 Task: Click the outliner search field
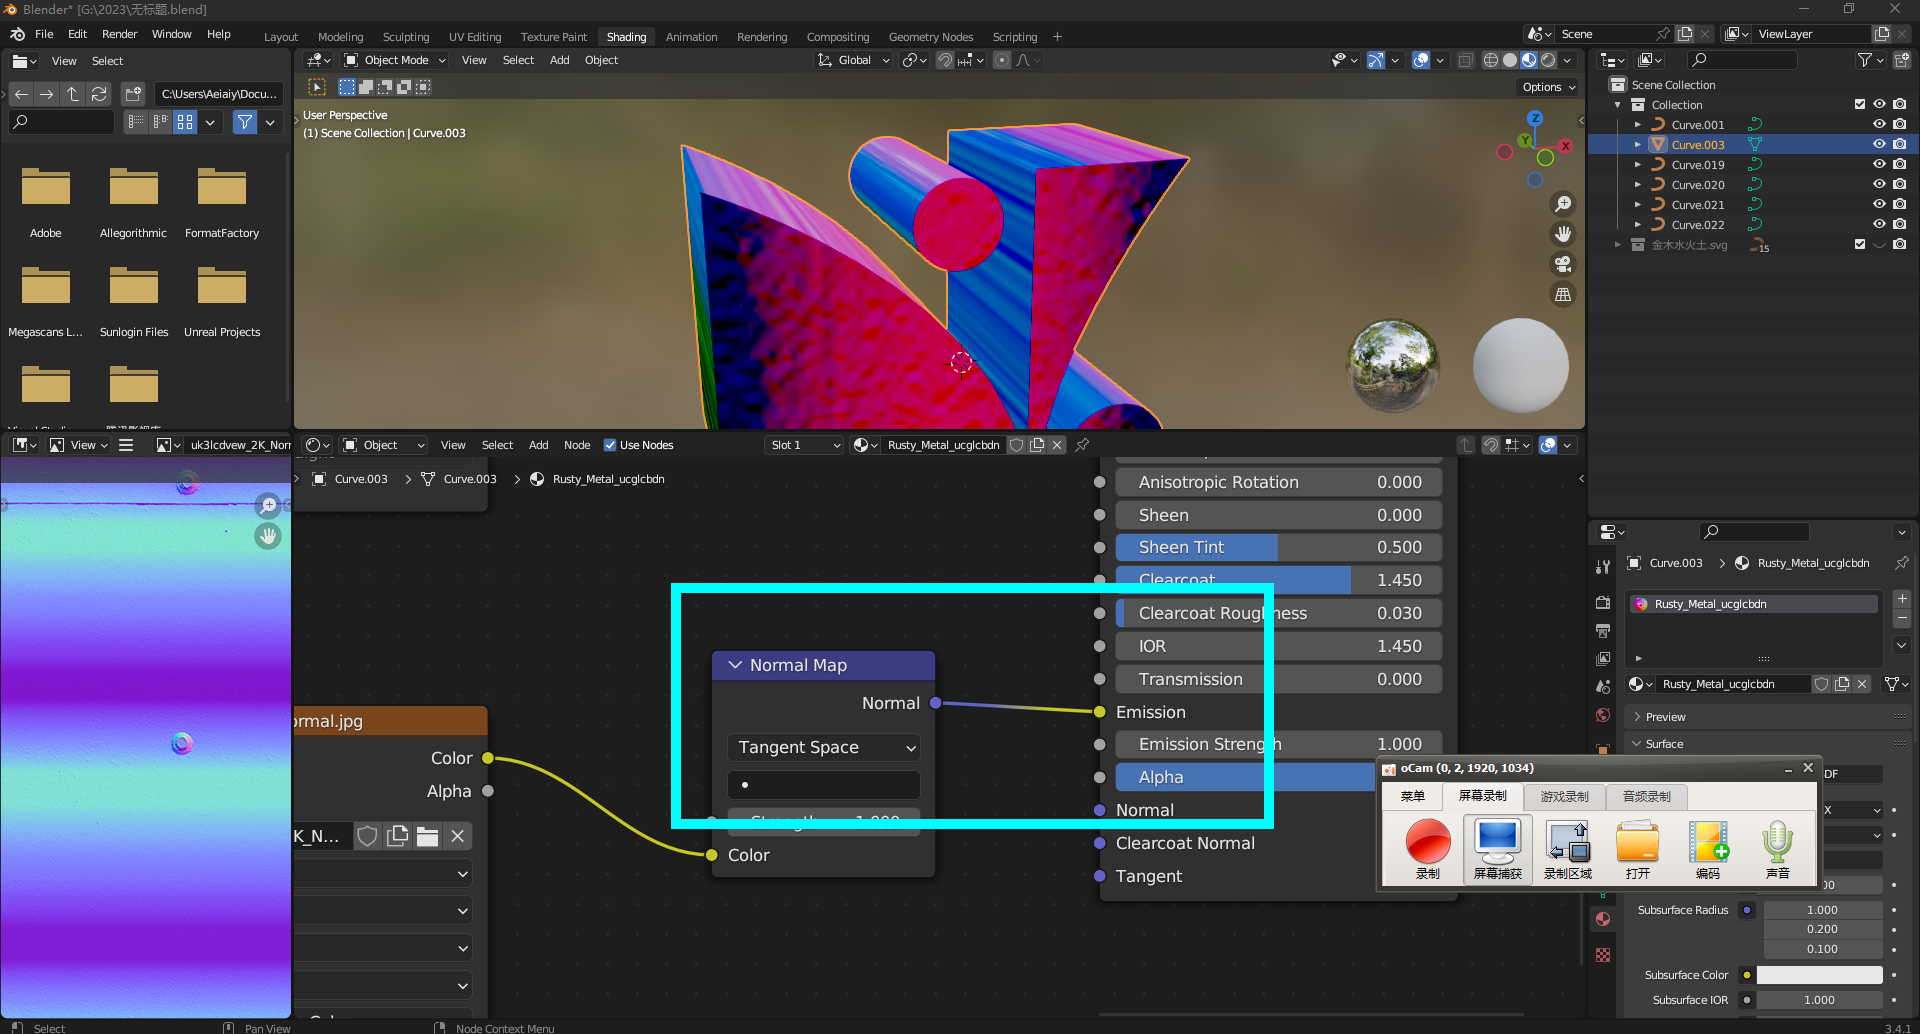pyautogui.click(x=1742, y=60)
